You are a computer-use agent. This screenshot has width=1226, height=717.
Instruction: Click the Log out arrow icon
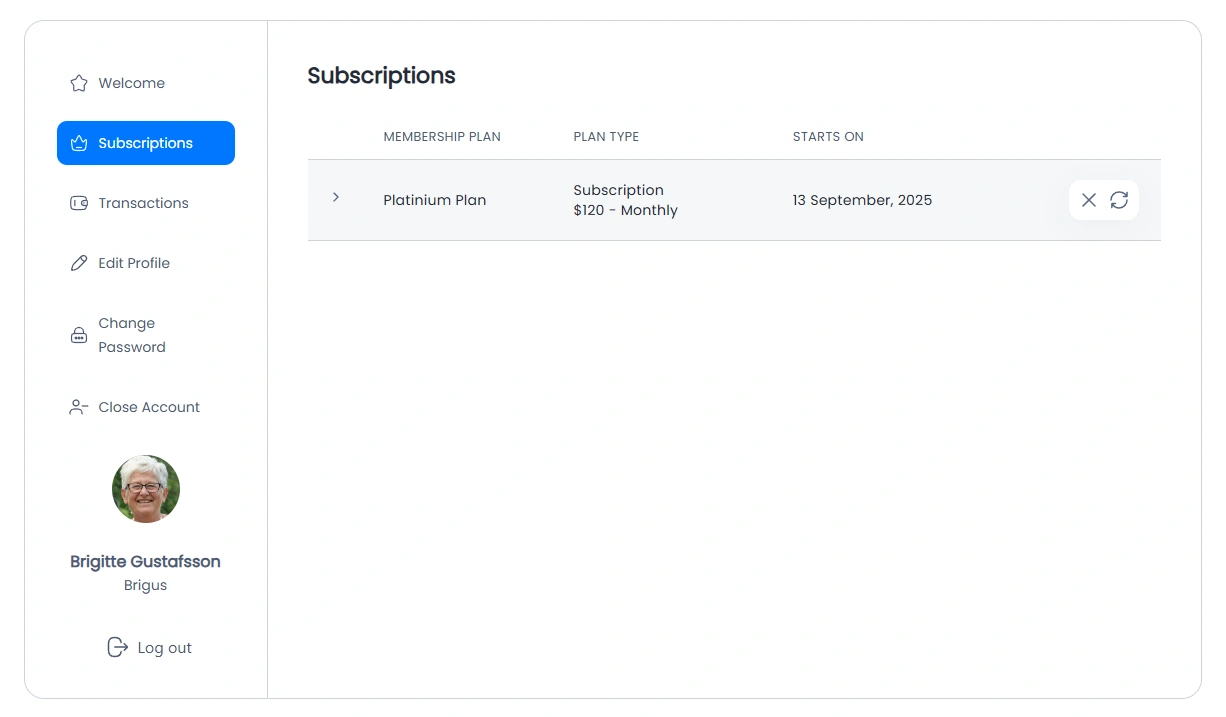[118, 647]
